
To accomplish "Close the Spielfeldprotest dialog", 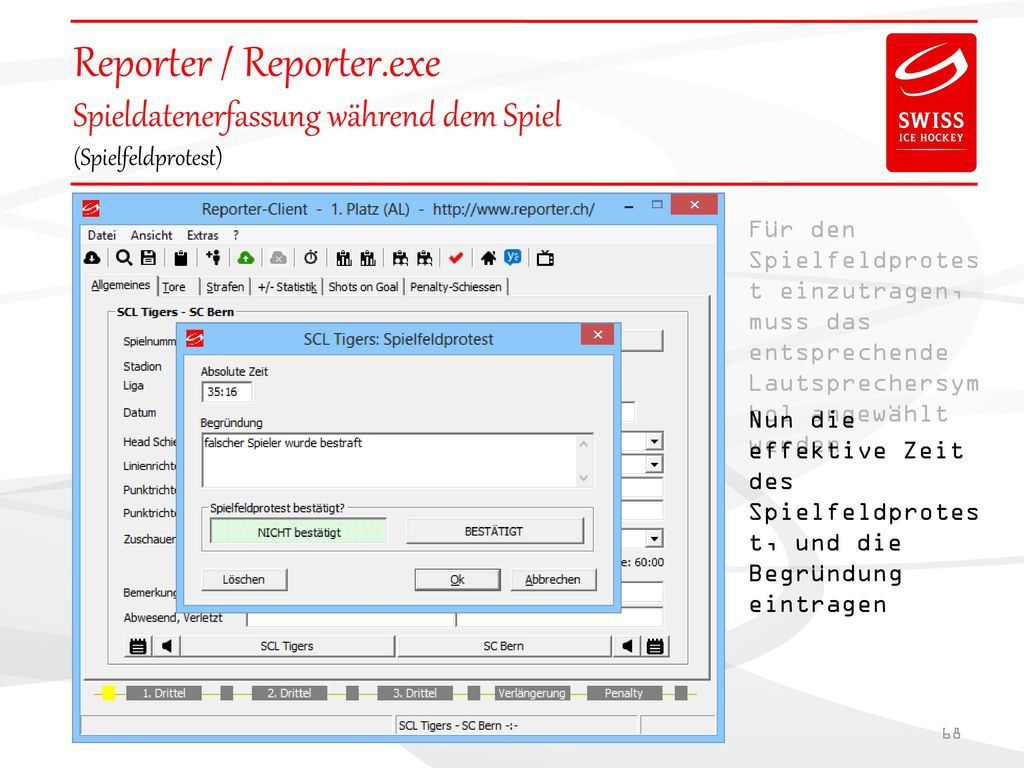I will (x=598, y=334).
